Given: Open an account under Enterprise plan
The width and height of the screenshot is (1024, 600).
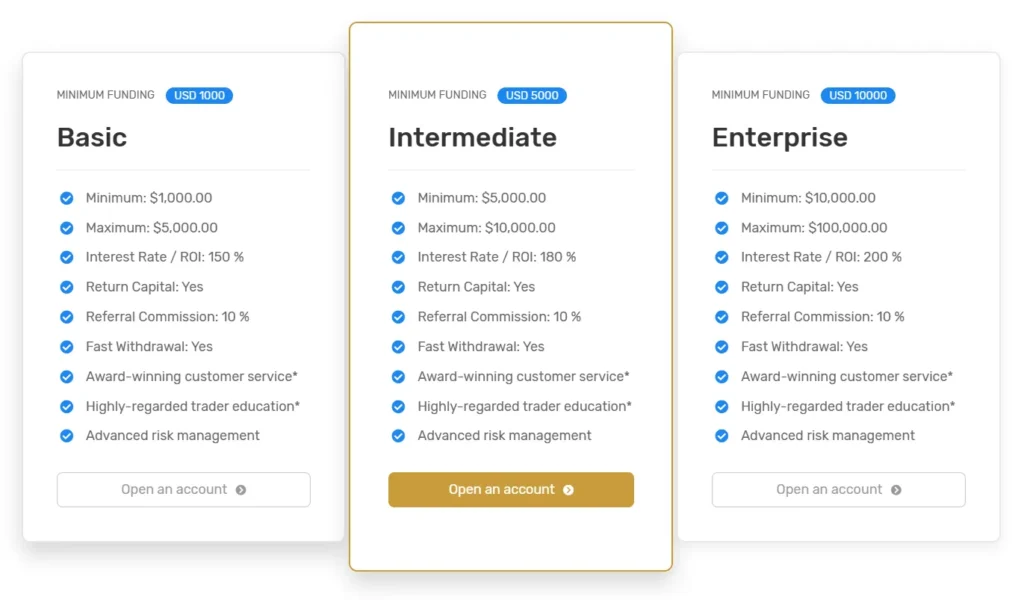Looking at the screenshot, I should point(838,490).
